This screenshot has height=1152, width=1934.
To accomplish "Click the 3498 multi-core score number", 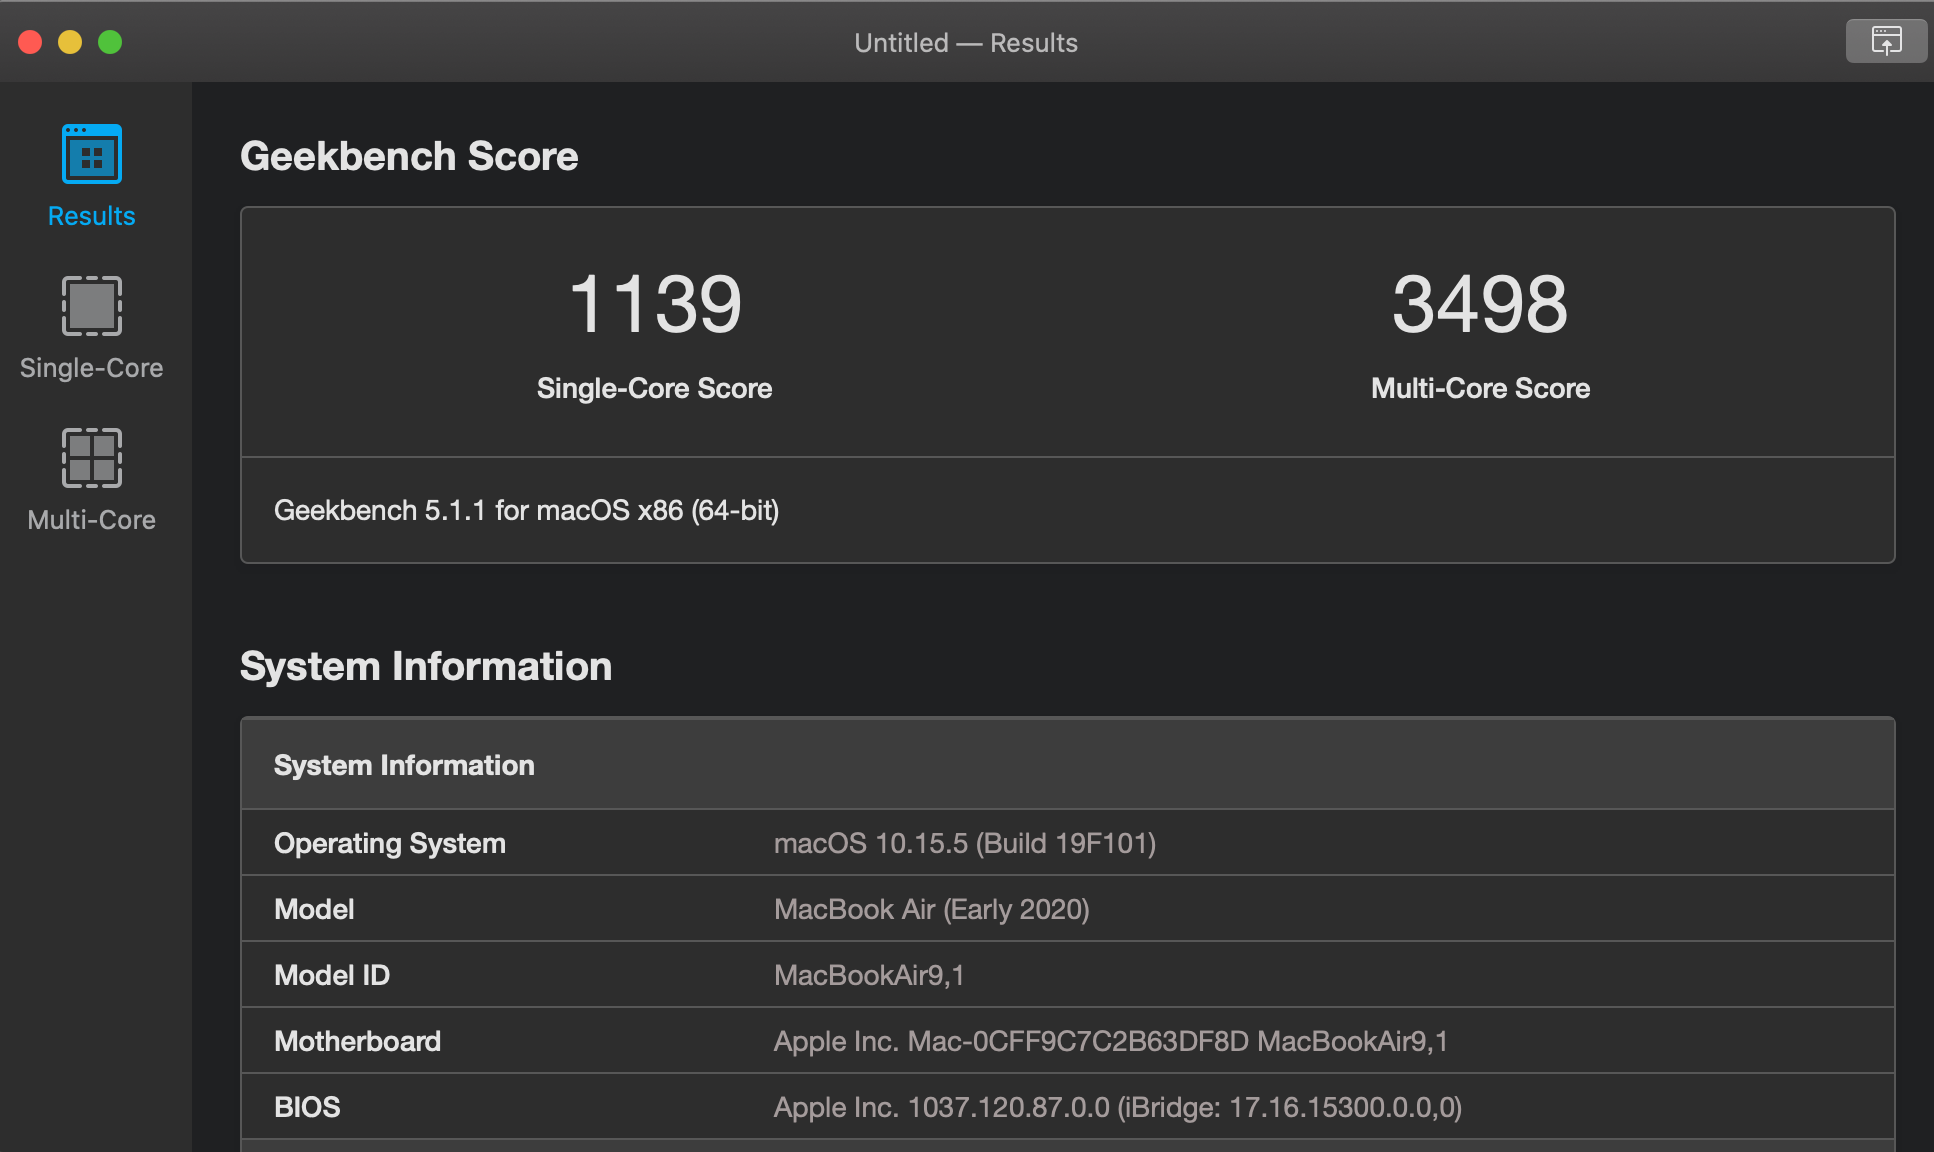I will pos(1480,304).
